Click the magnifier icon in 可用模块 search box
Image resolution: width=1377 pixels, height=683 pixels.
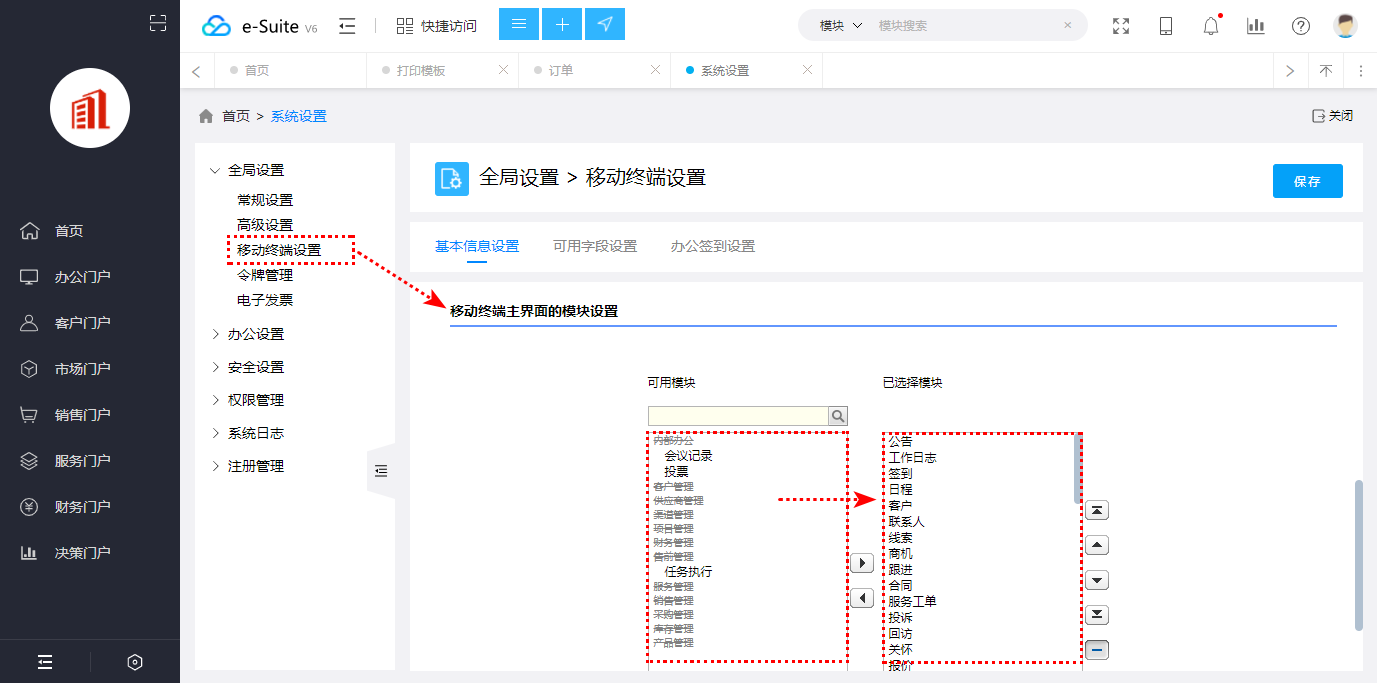click(x=837, y=415)
